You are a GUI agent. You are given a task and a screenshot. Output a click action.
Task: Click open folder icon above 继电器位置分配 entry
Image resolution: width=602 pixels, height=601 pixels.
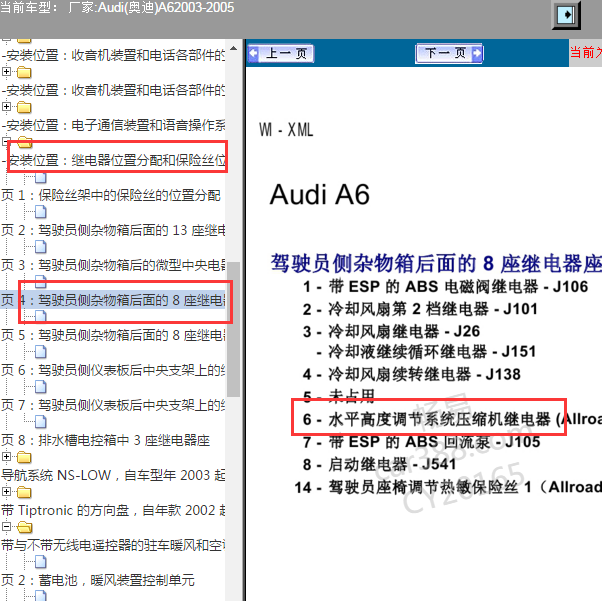[25, 142]
